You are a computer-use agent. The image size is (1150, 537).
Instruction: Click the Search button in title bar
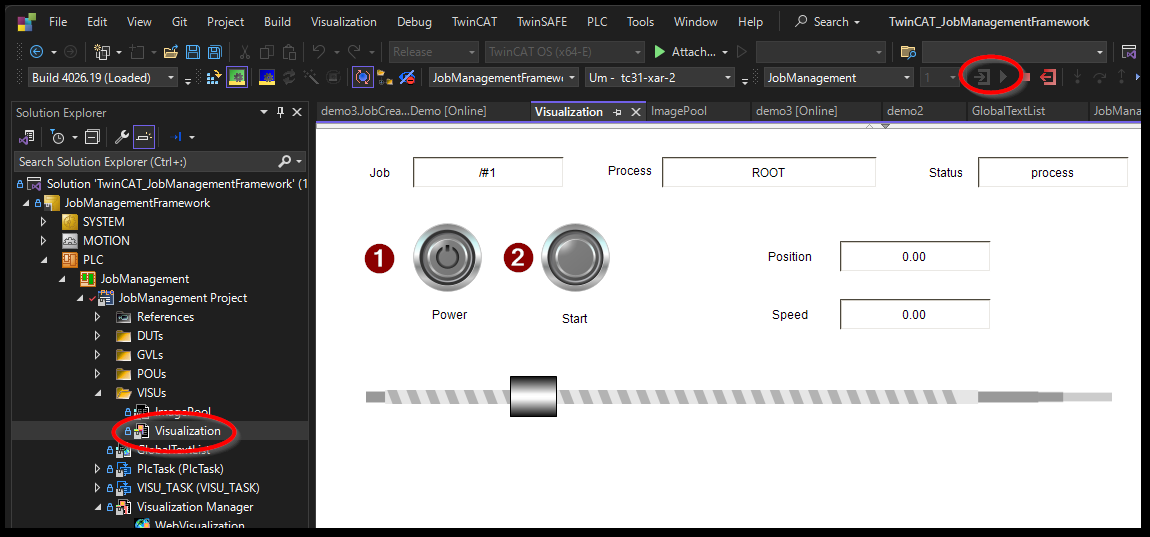828,22
